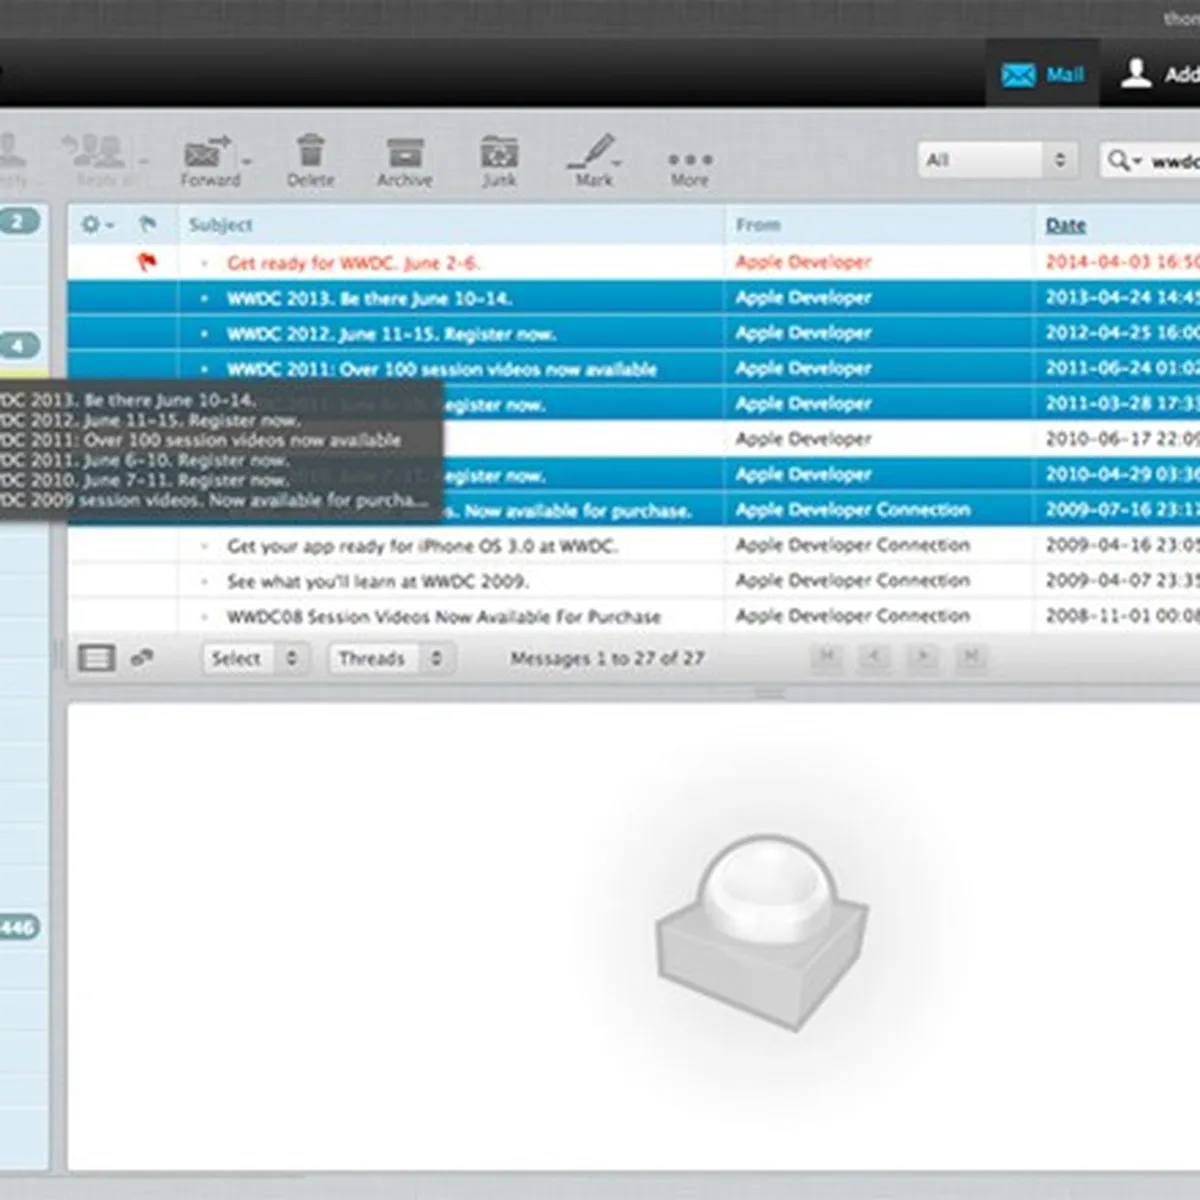The image size is (1200, 1200).
Task: Toggle the preview pane list view icon
Action: (x=96, y=658)
